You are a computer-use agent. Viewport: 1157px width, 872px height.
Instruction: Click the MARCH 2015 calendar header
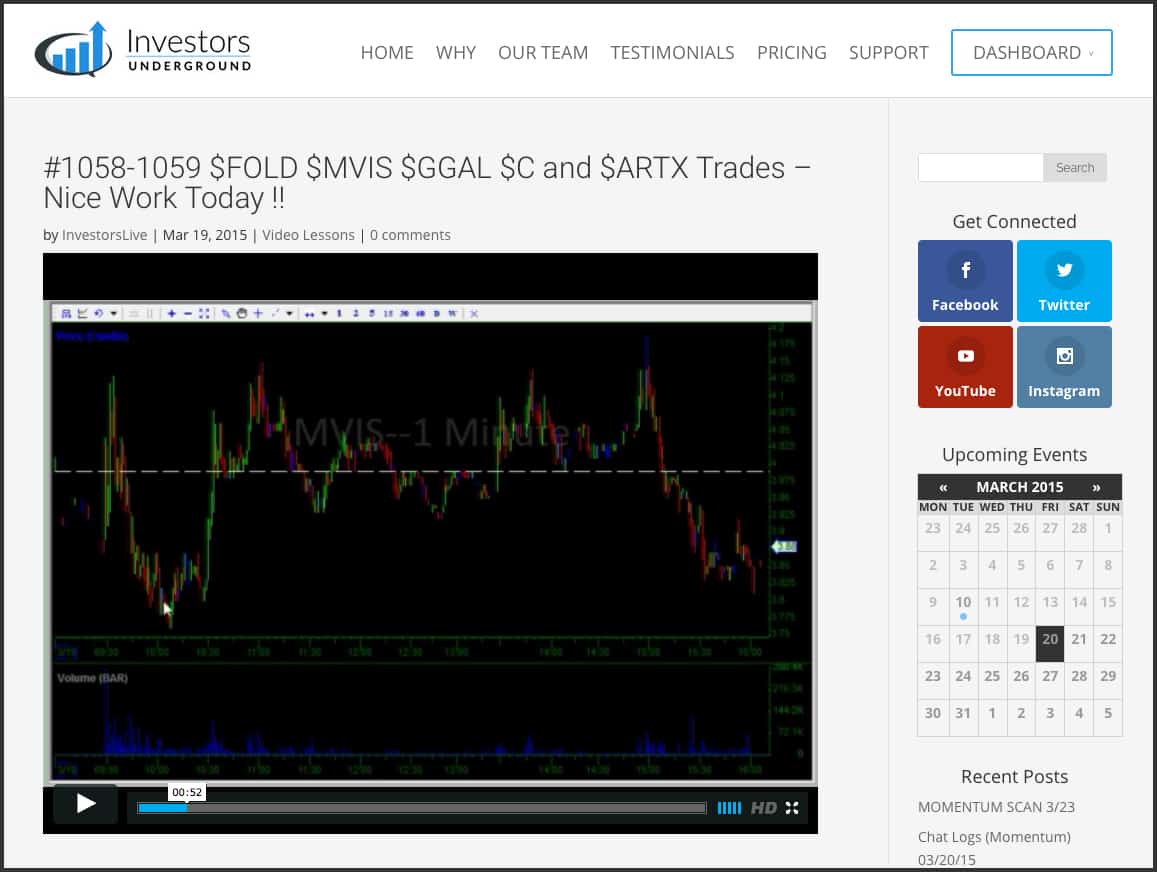pyautogui.click(x=1020, y=488)
